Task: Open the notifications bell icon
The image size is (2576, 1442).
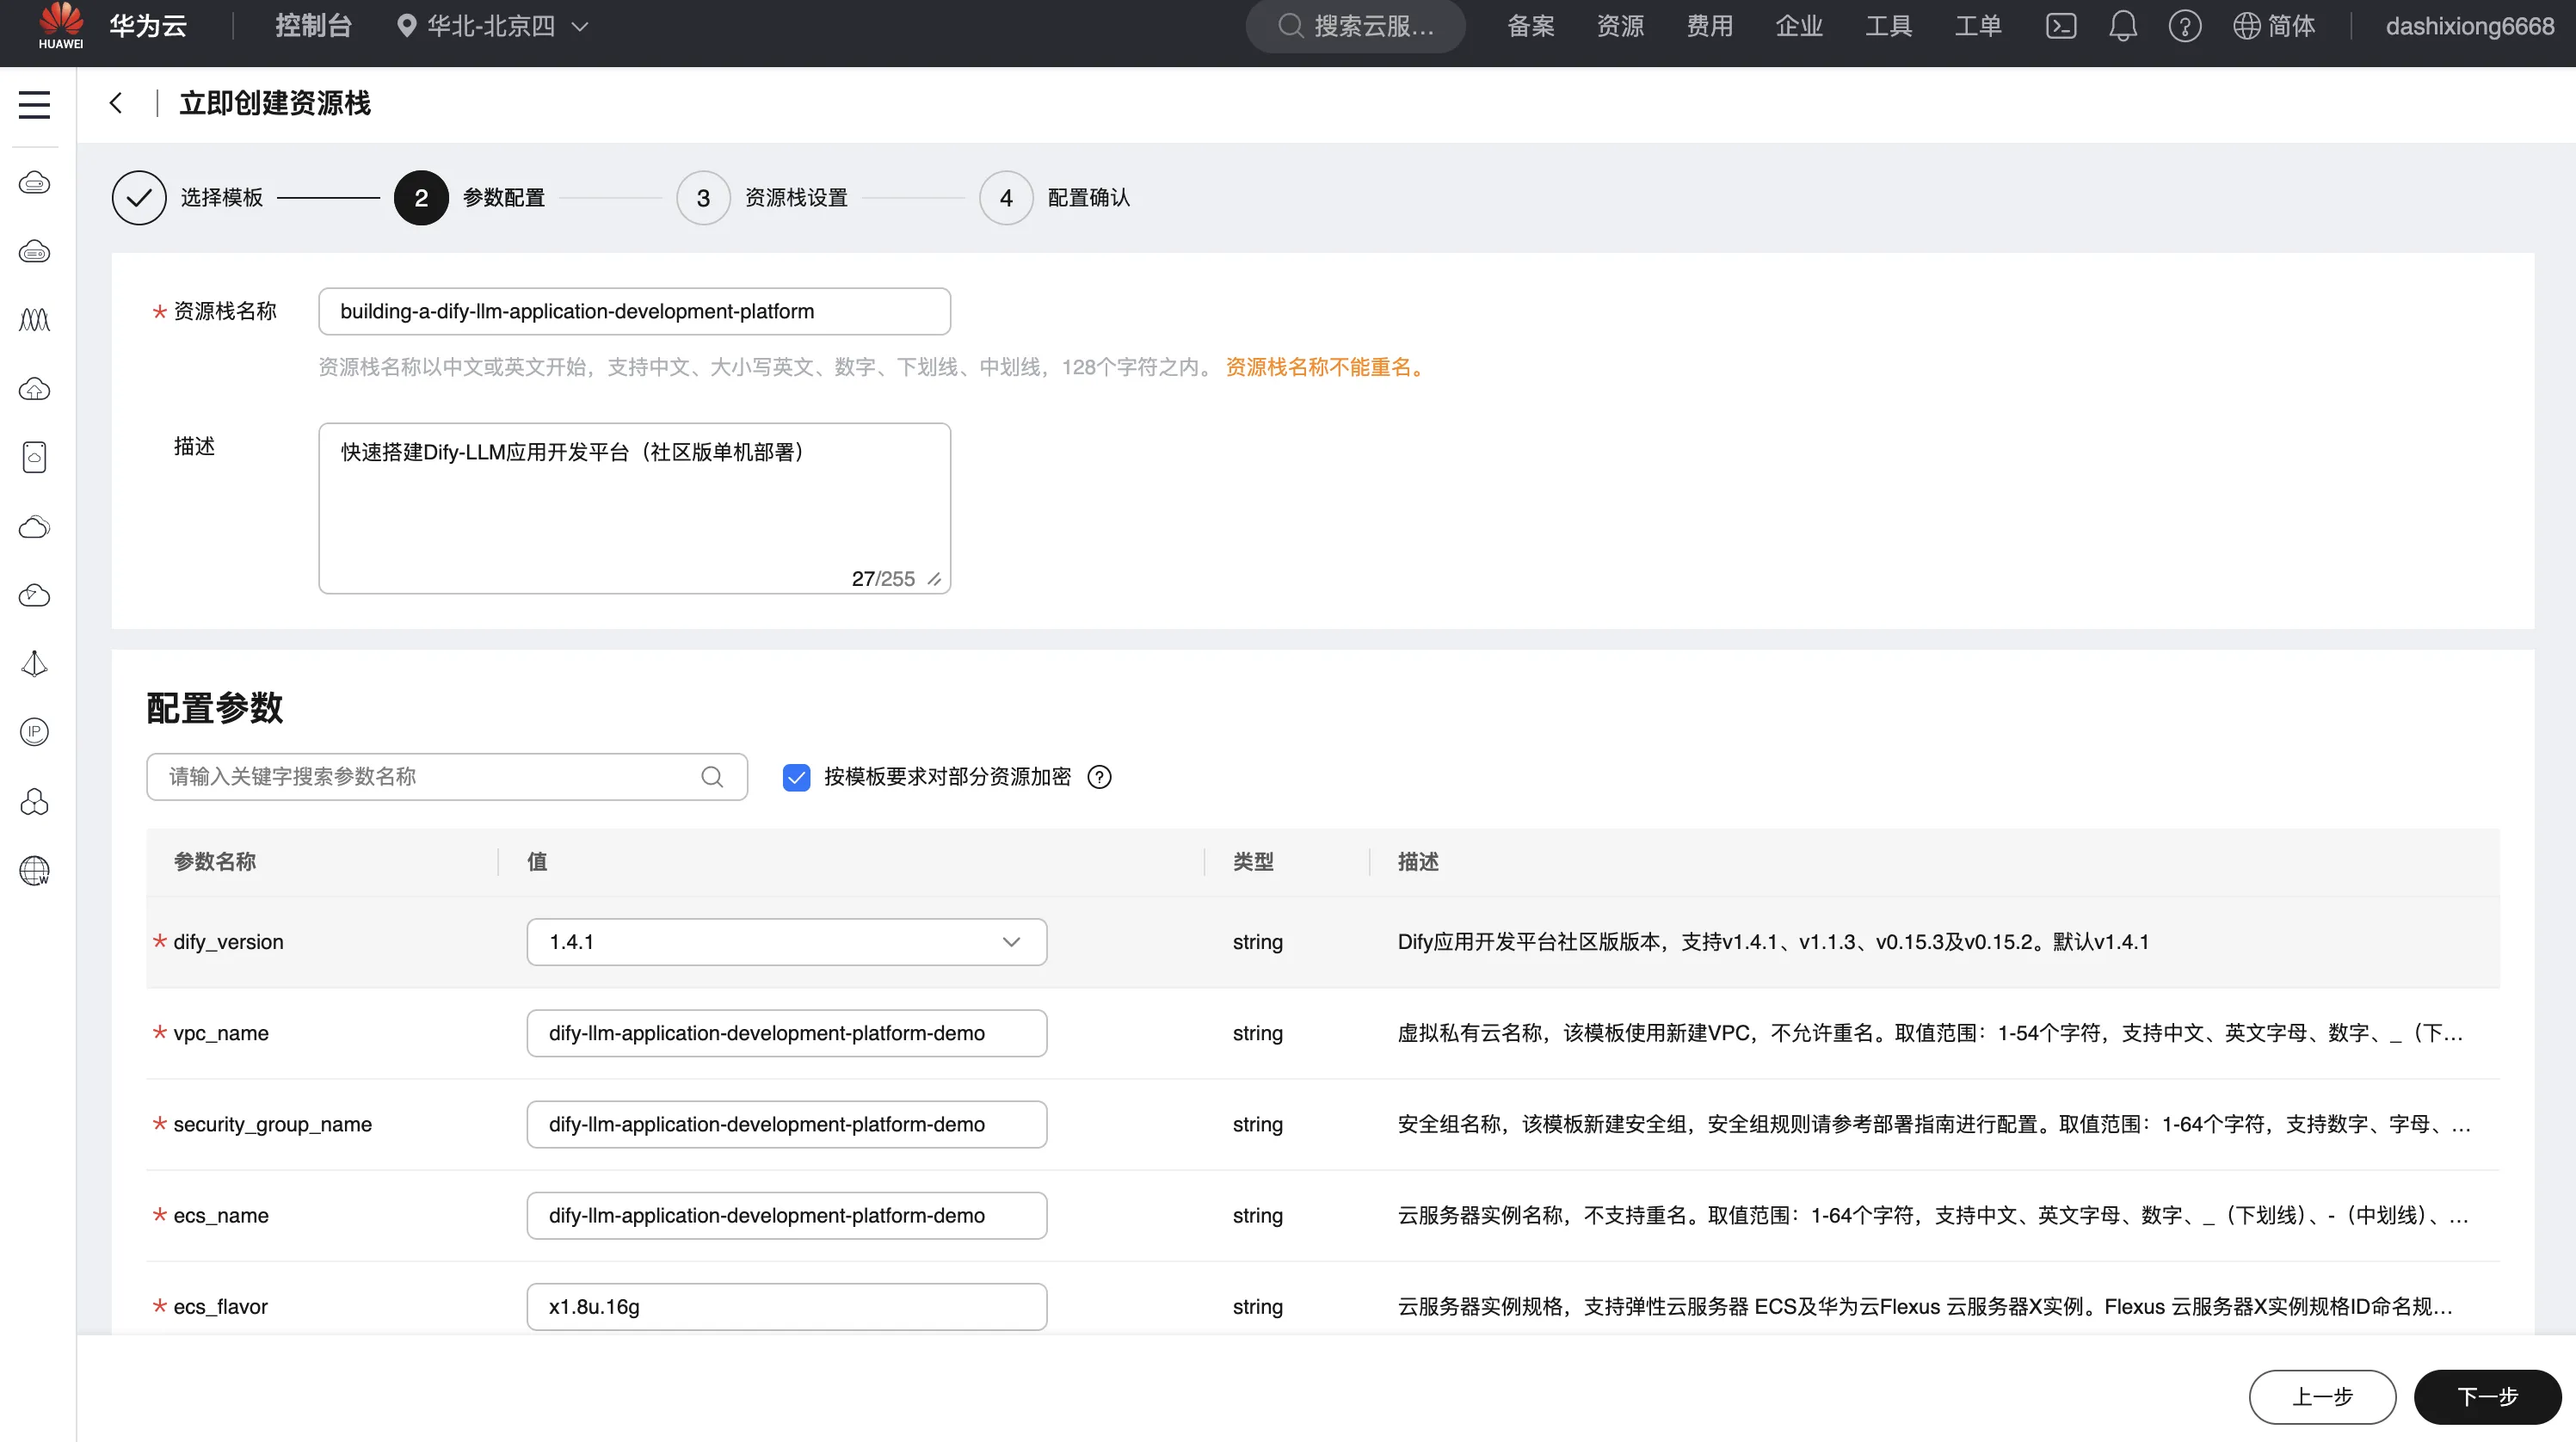Action: (2123, 26)
